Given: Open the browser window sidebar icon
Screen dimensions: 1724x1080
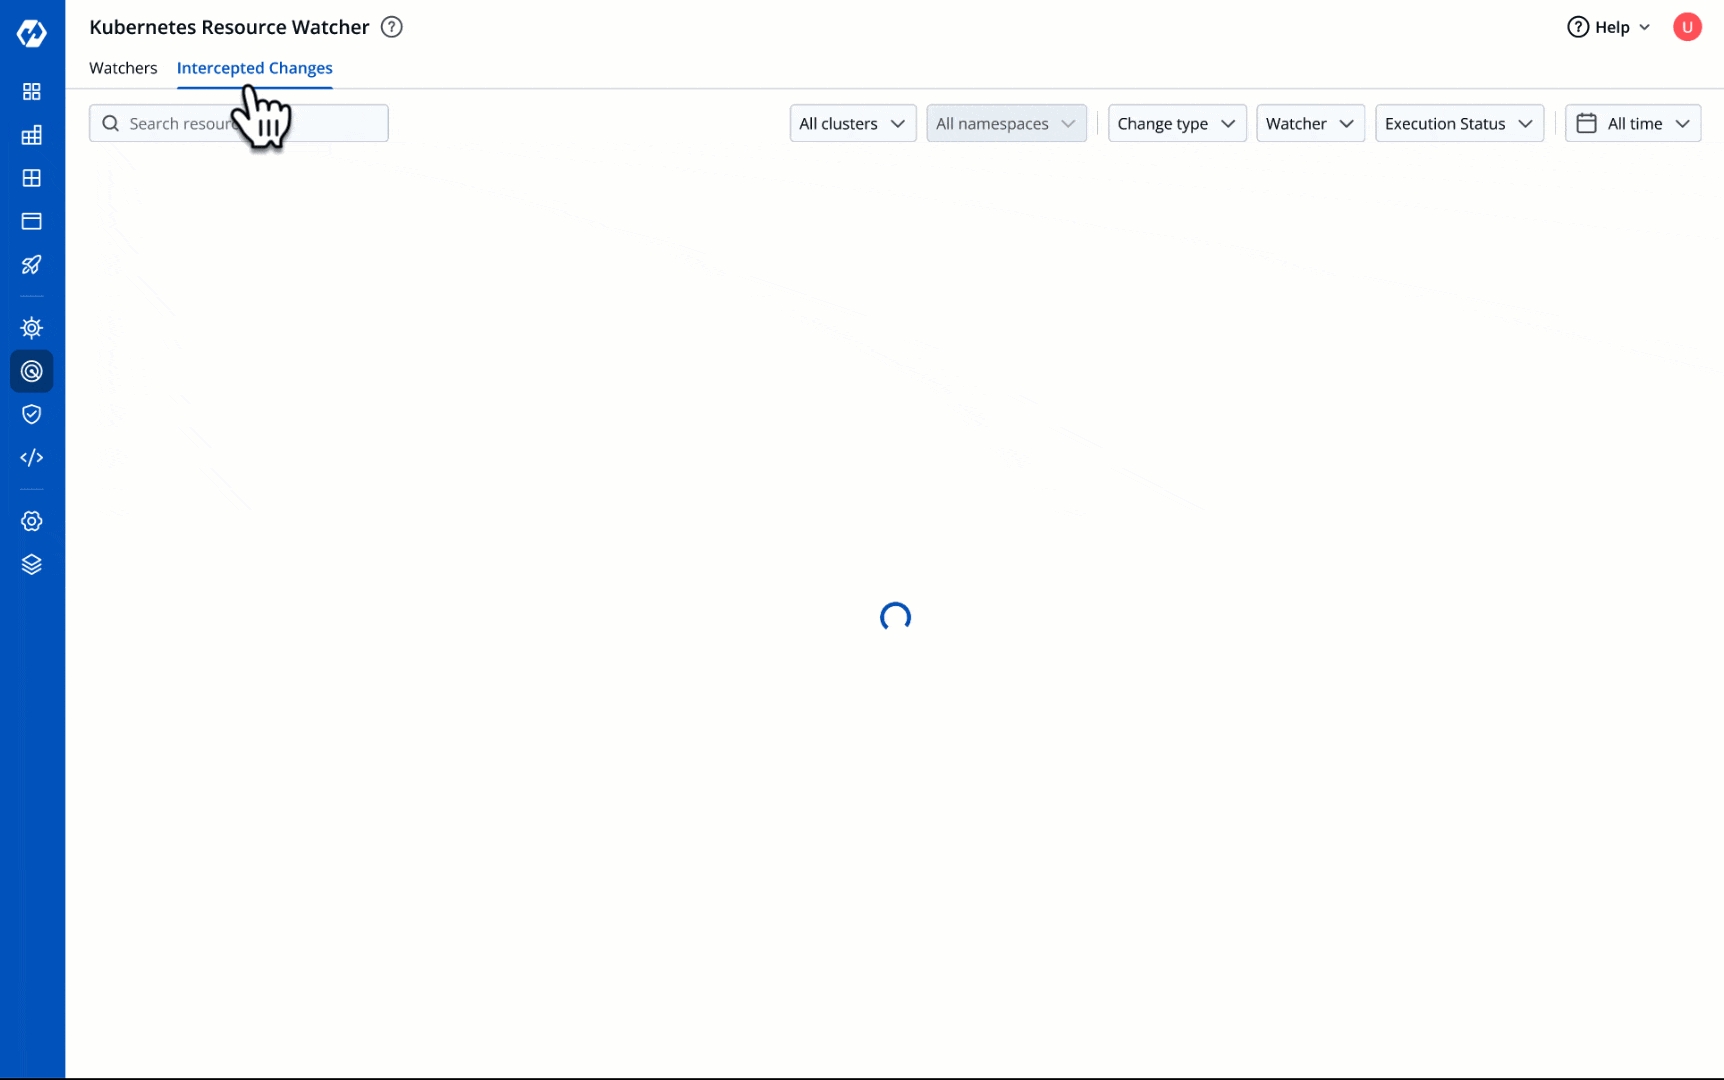Looking at the screenshot, I should click(32, 221).
